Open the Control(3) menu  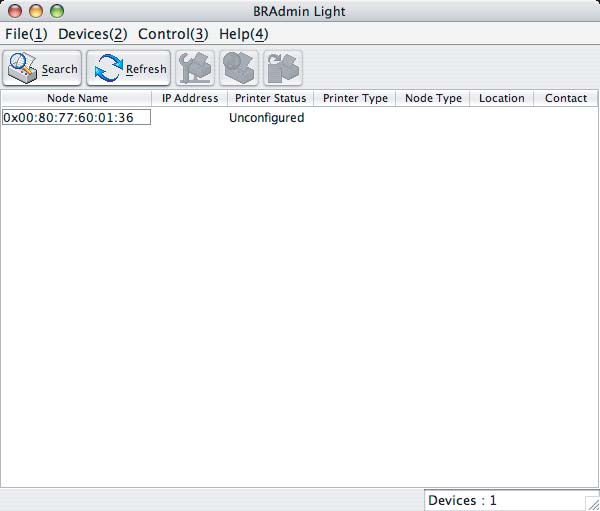[x=173, y=34]
